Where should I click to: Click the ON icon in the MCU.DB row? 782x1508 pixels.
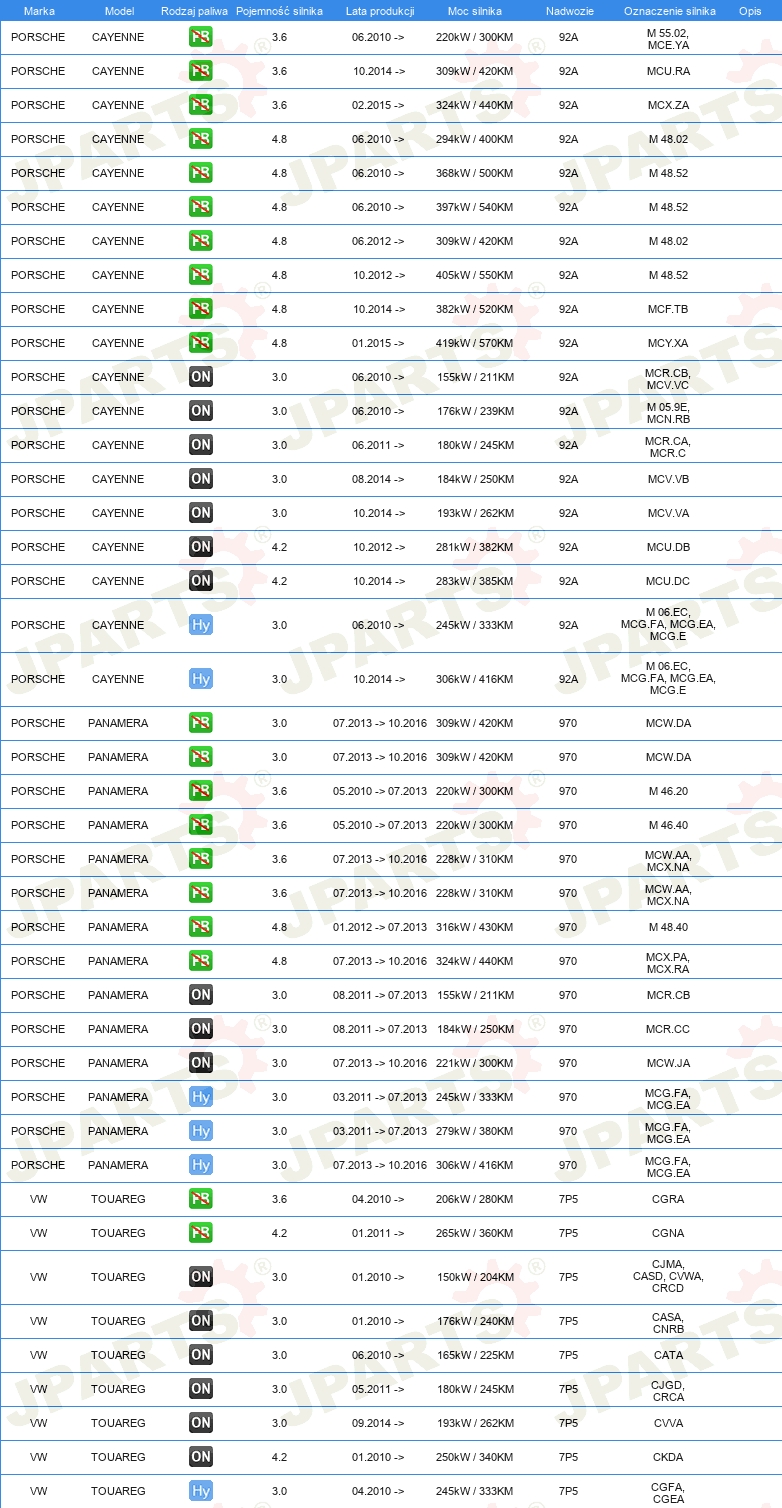point(201,547)
